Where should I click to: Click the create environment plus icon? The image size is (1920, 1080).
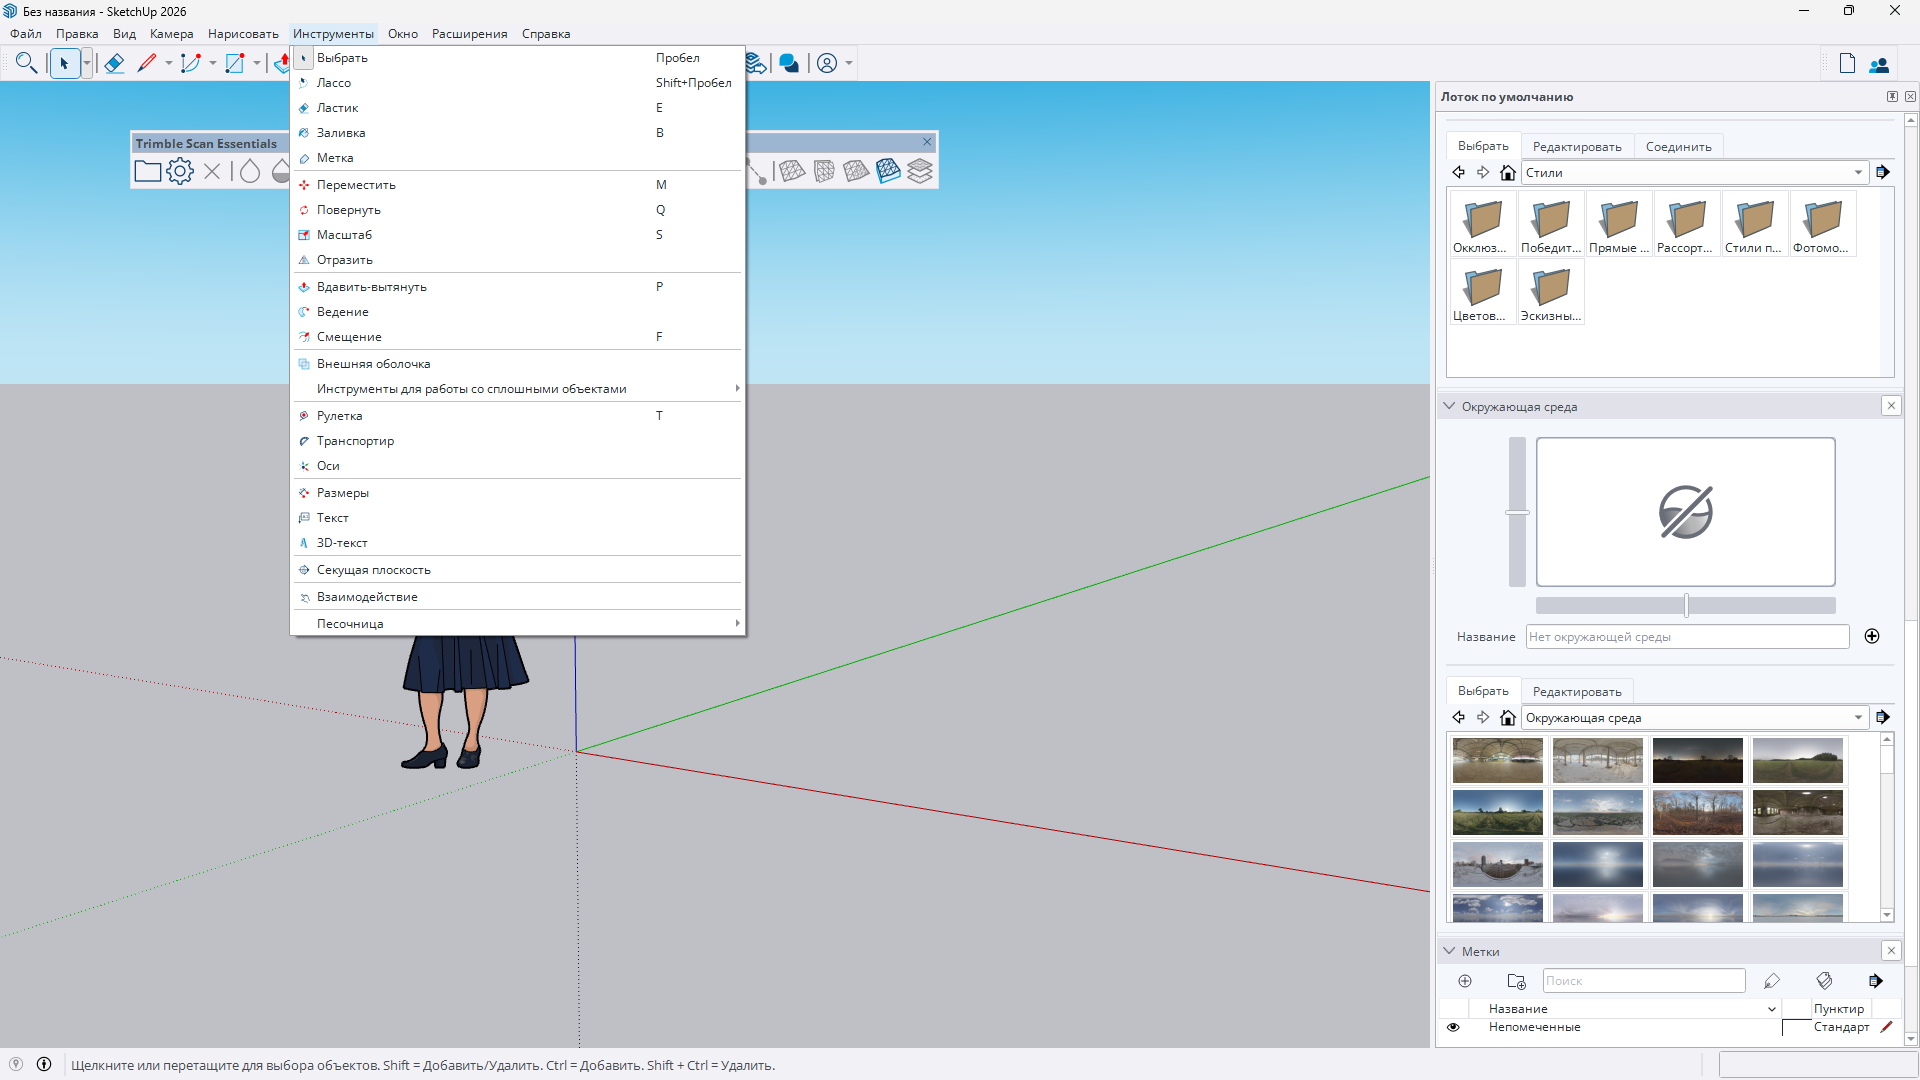tap(1872, 636)
